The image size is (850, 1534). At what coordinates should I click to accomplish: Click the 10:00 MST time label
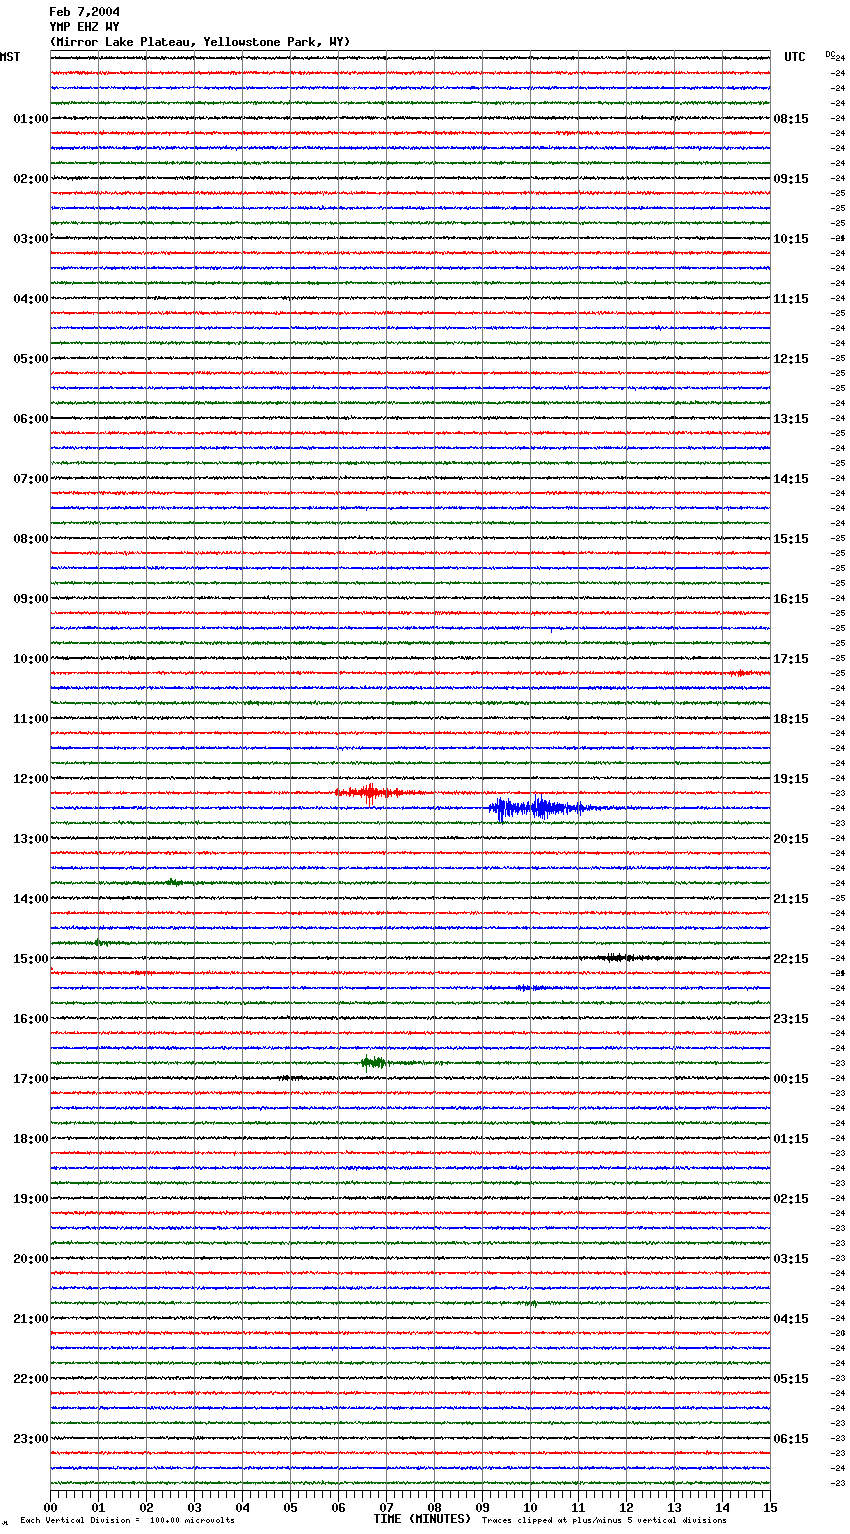pos(31,659)
